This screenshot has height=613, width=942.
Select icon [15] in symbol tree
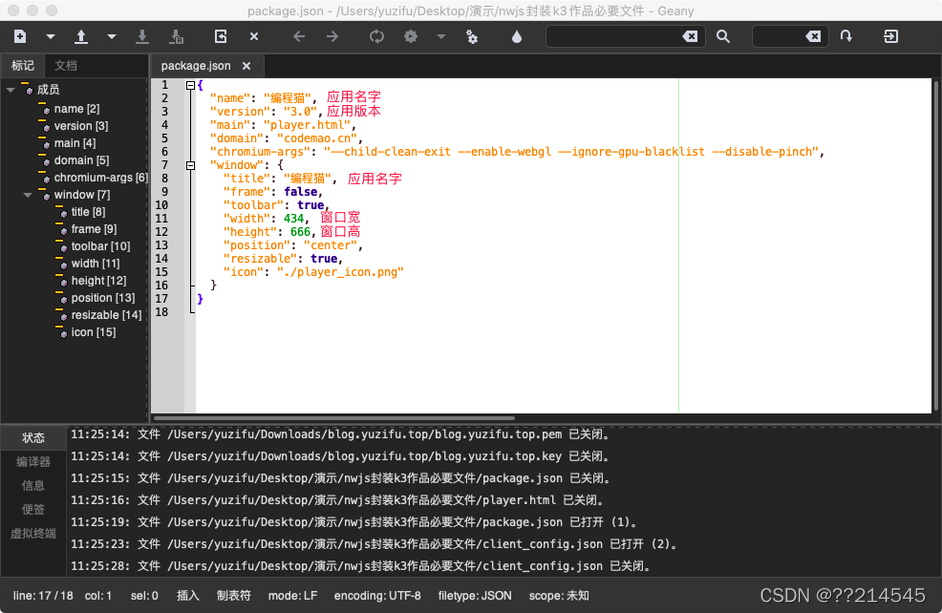[93, 332]
